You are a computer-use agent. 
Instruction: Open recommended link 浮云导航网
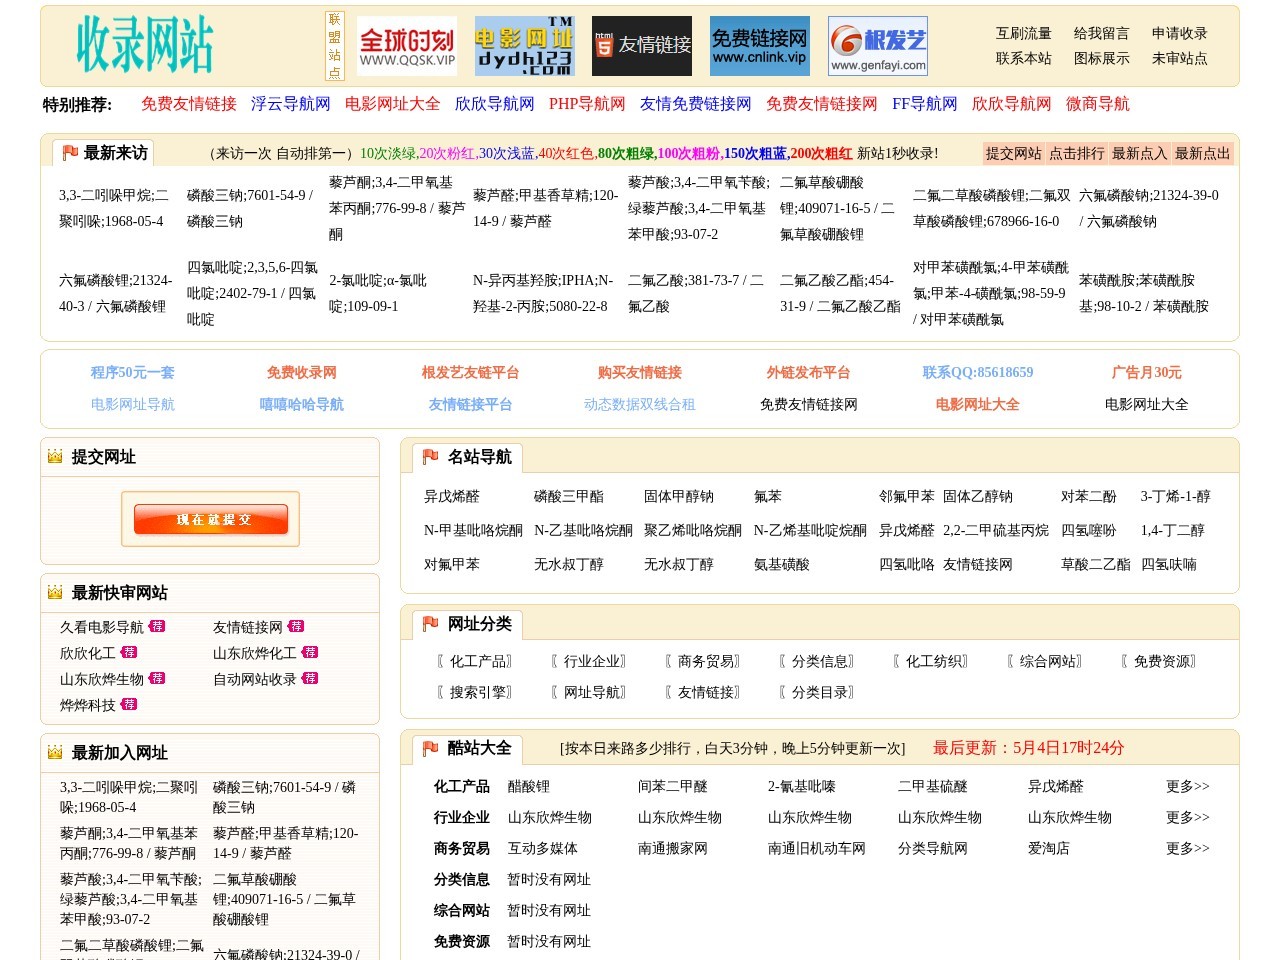pyautogui.click(x=291, y=104)
